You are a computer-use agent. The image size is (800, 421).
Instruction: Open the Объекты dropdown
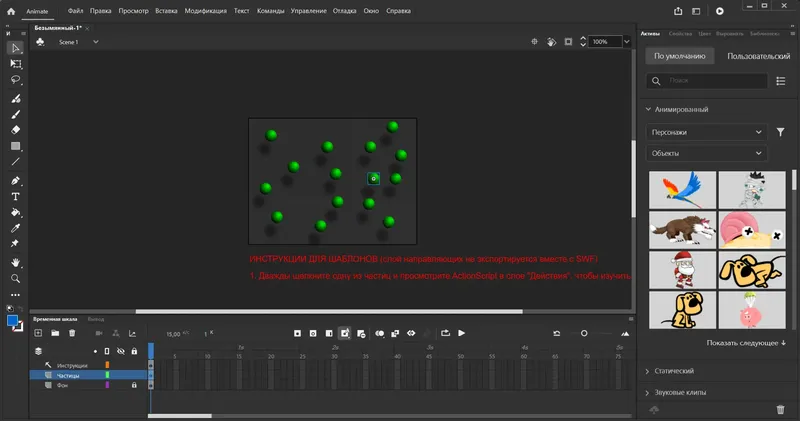[706, 153]
